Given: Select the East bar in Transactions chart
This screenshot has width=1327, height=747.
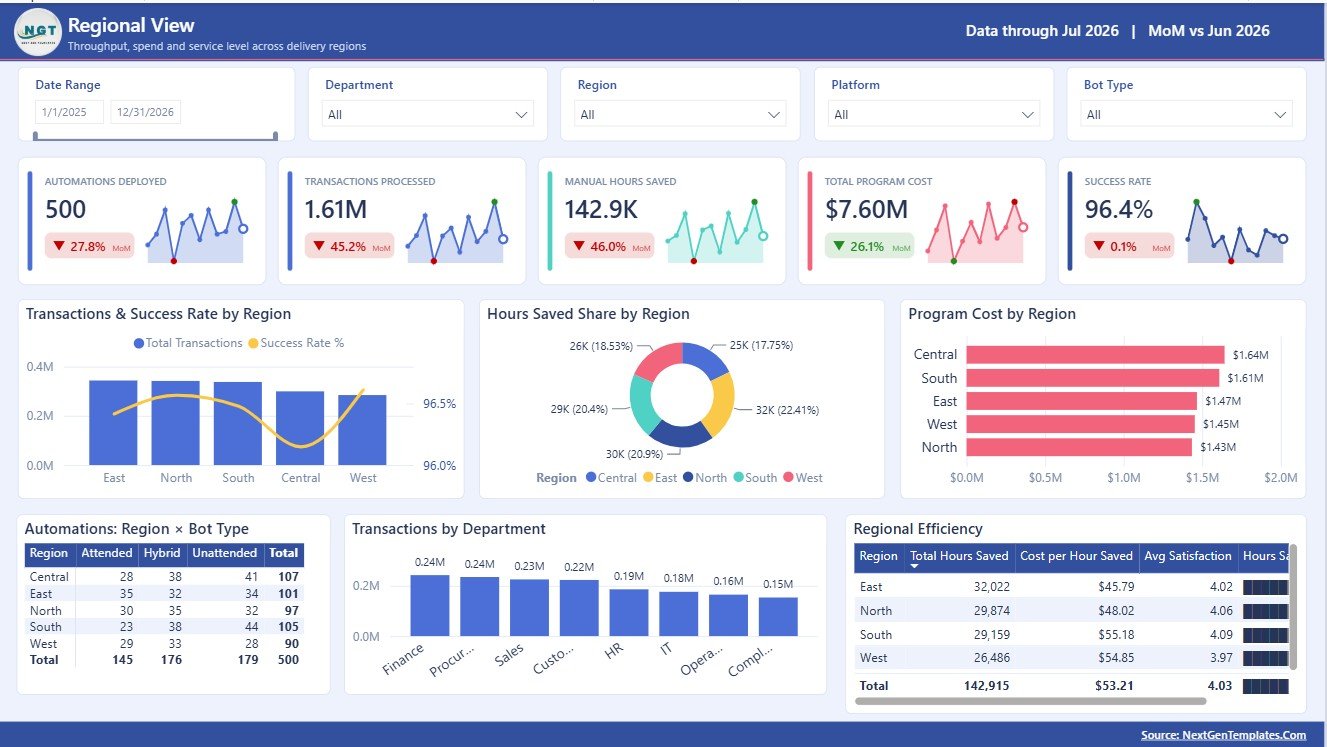Looking at the screenshot, I should tap(113, 422).
